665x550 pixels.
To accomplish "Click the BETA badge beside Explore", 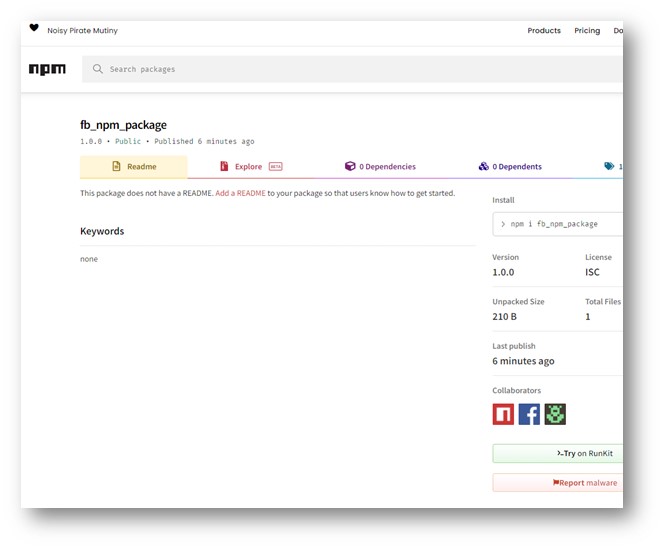I will point(276,167).
